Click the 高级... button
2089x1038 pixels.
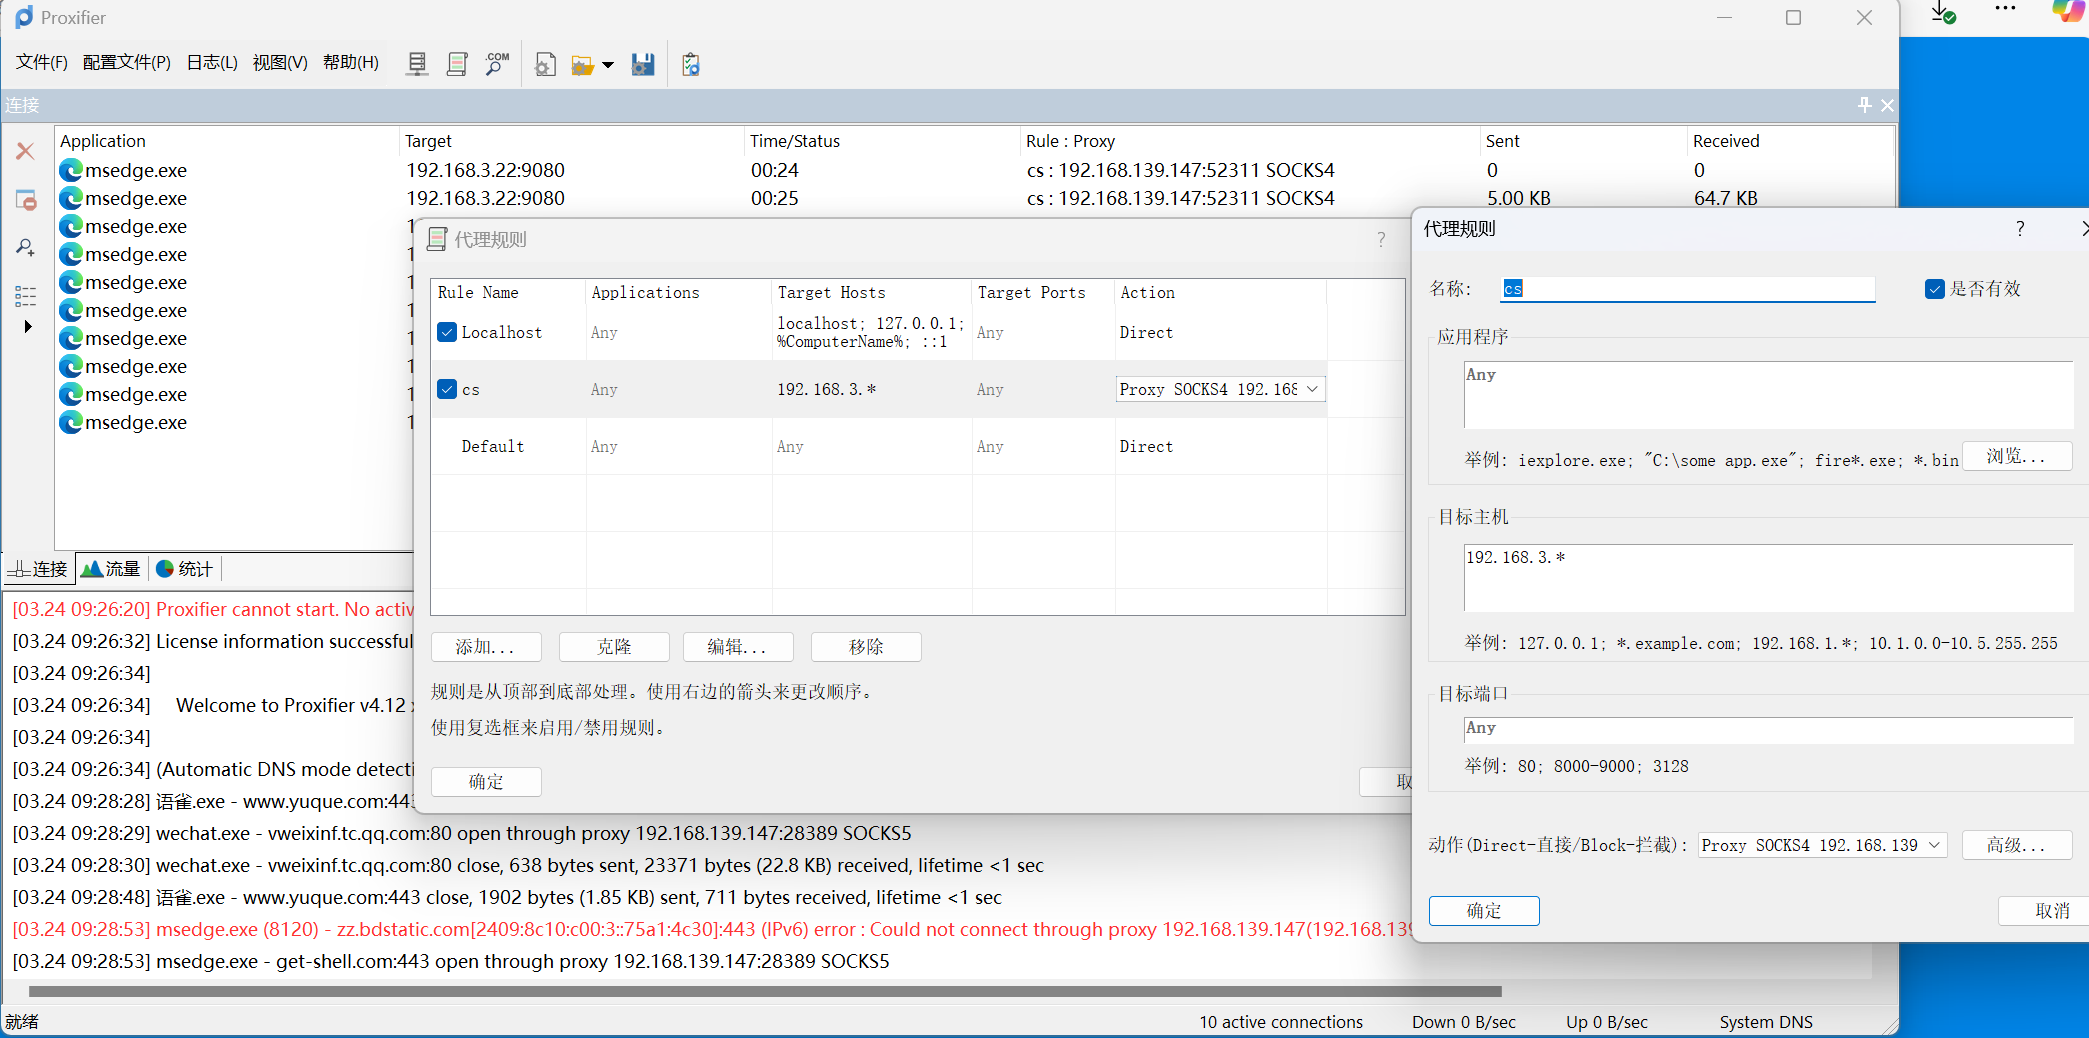2017,845
